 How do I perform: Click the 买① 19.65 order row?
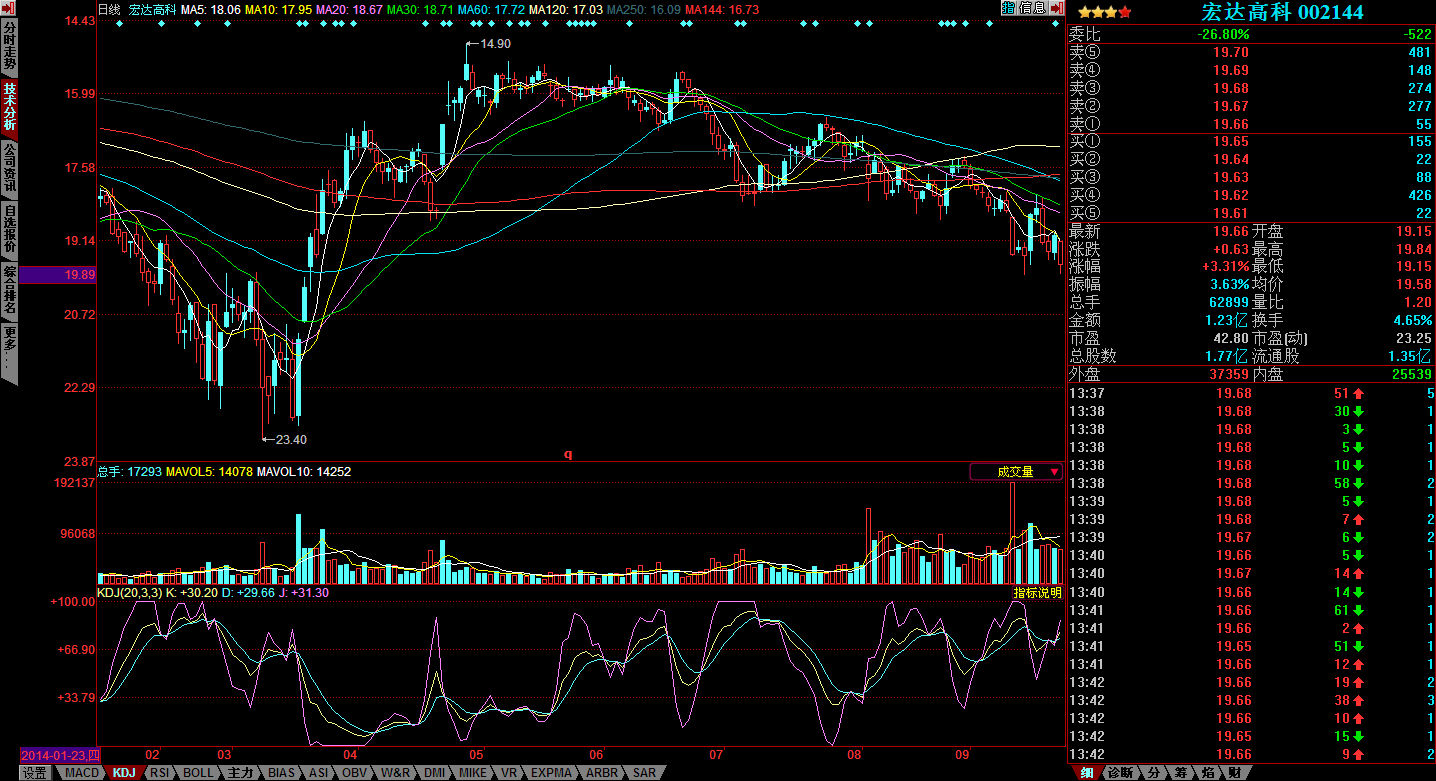click(x=1251, y=142)
